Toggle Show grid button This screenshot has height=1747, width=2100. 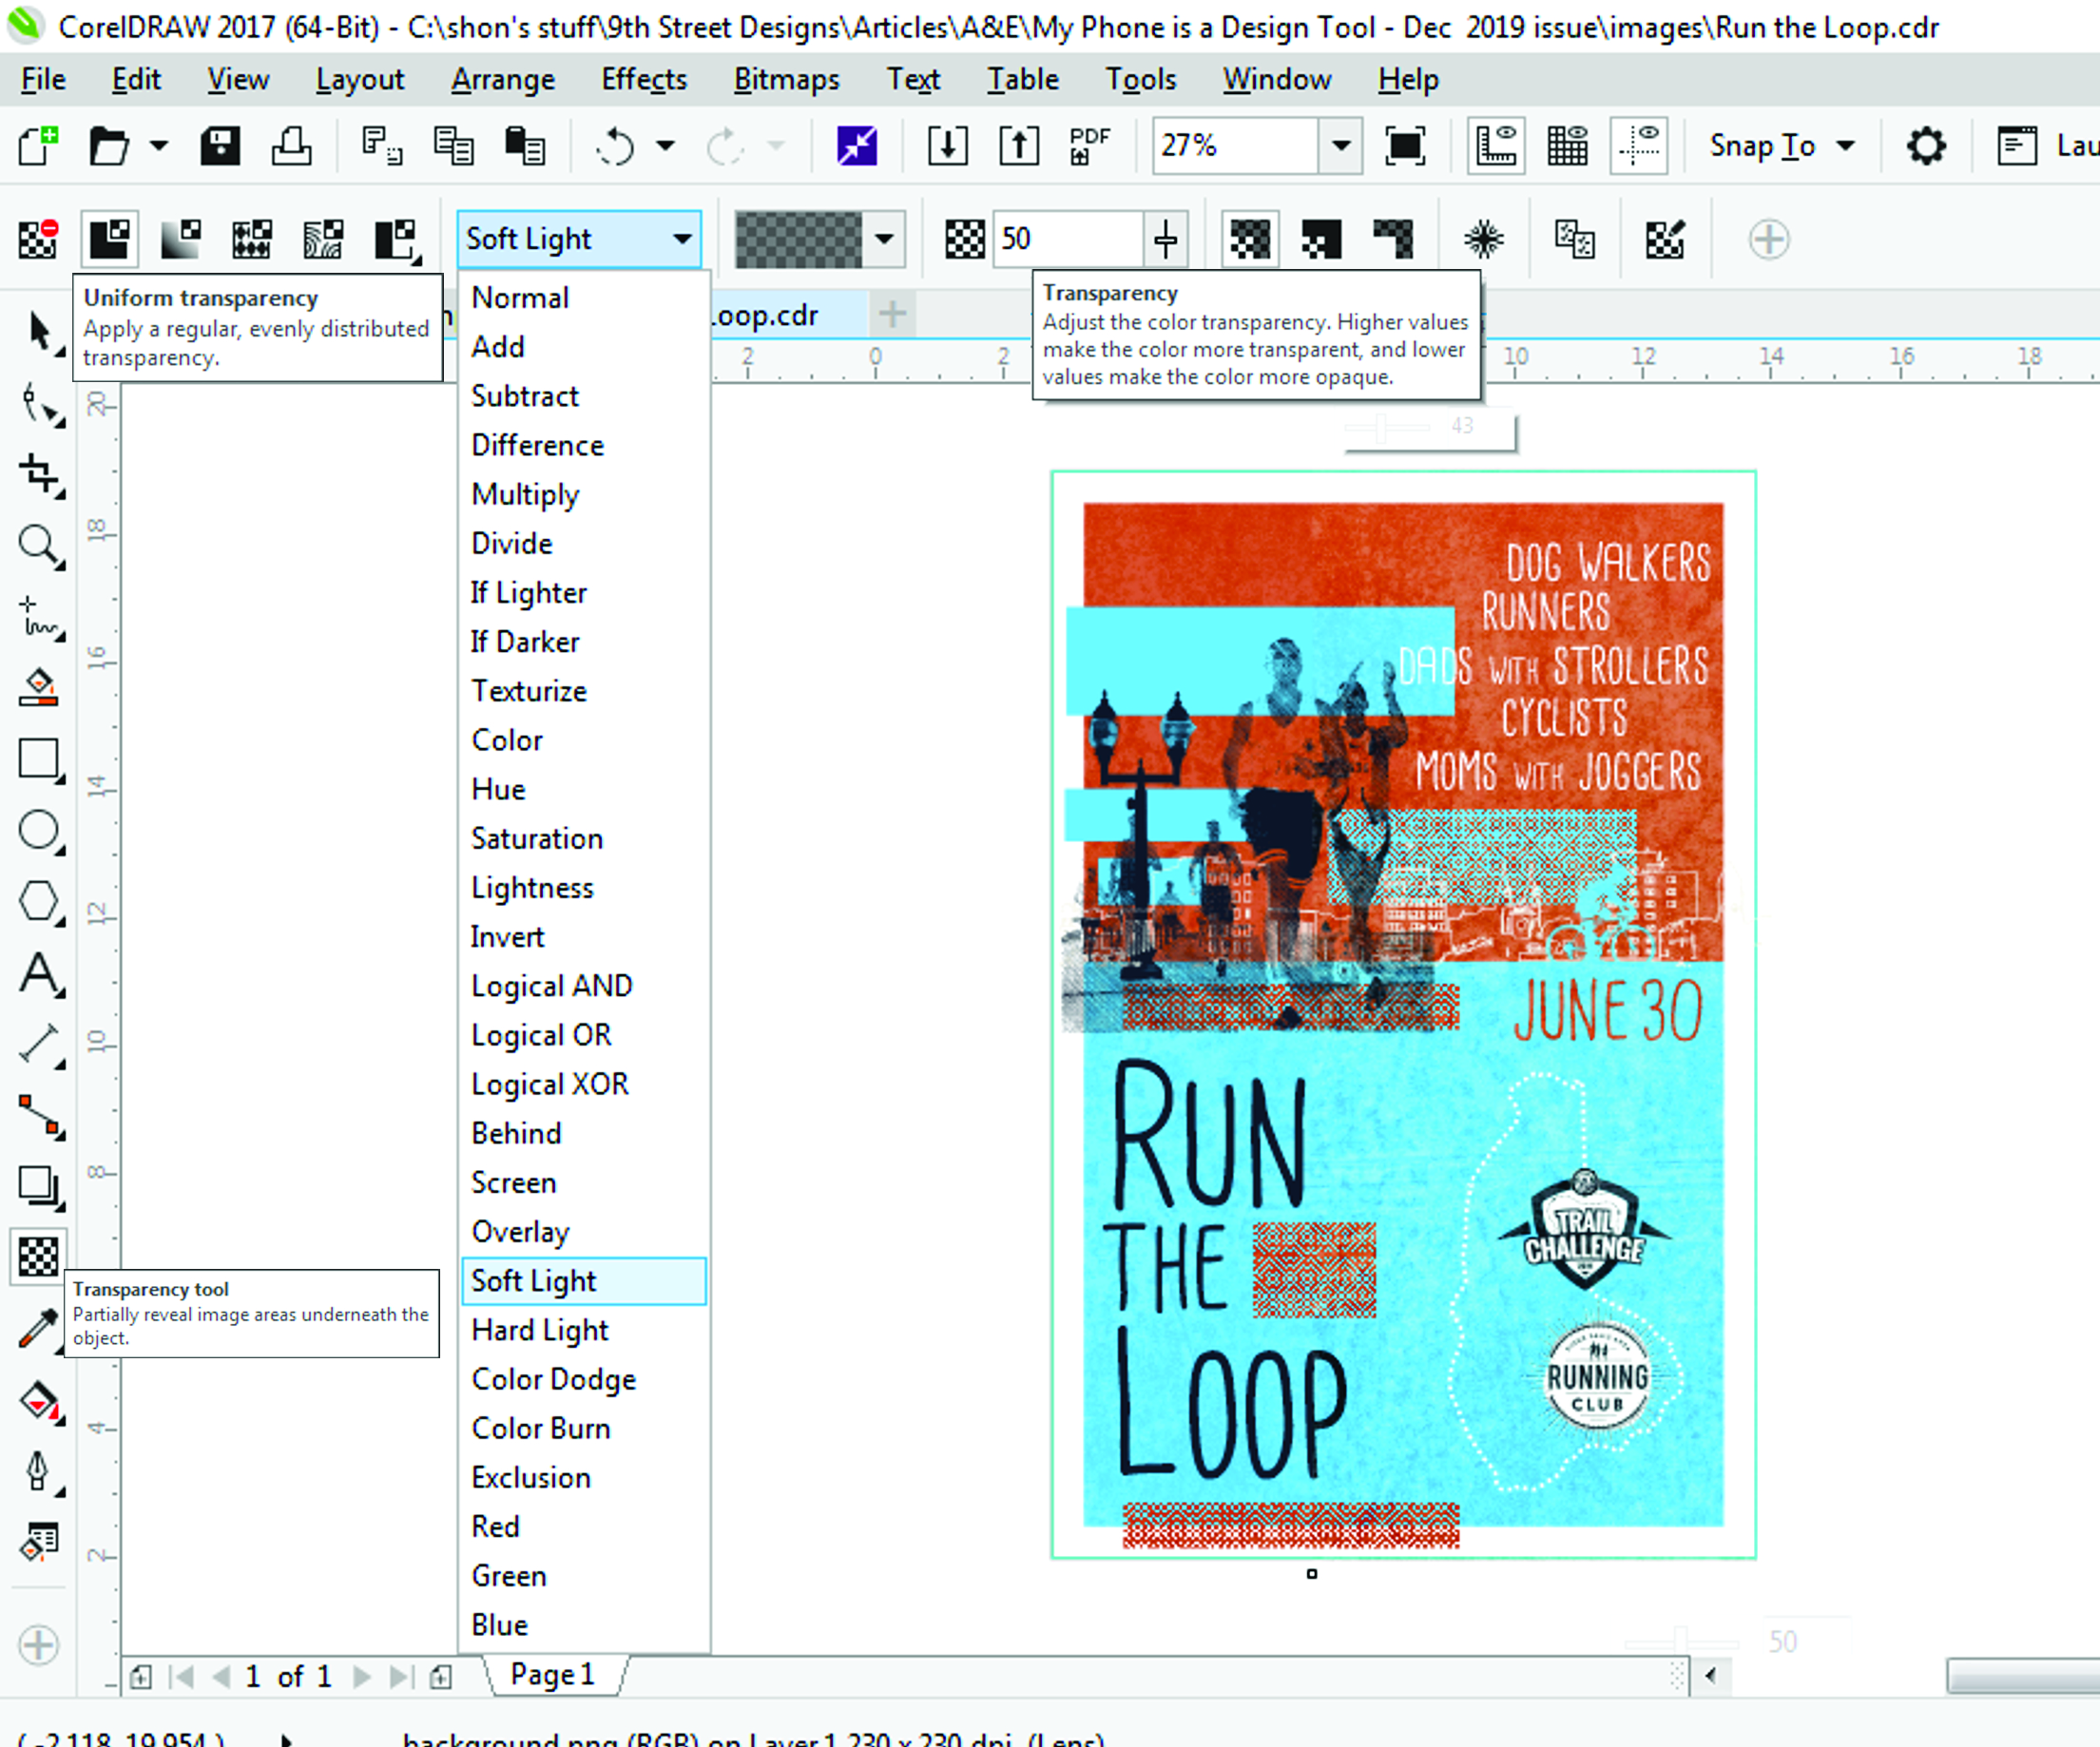coord(1567,146)
